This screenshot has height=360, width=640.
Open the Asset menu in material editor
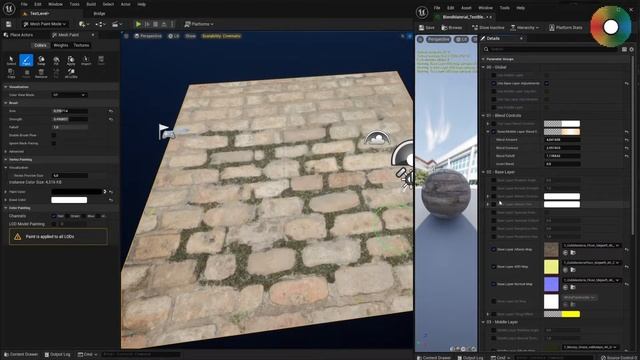[466, 8]
